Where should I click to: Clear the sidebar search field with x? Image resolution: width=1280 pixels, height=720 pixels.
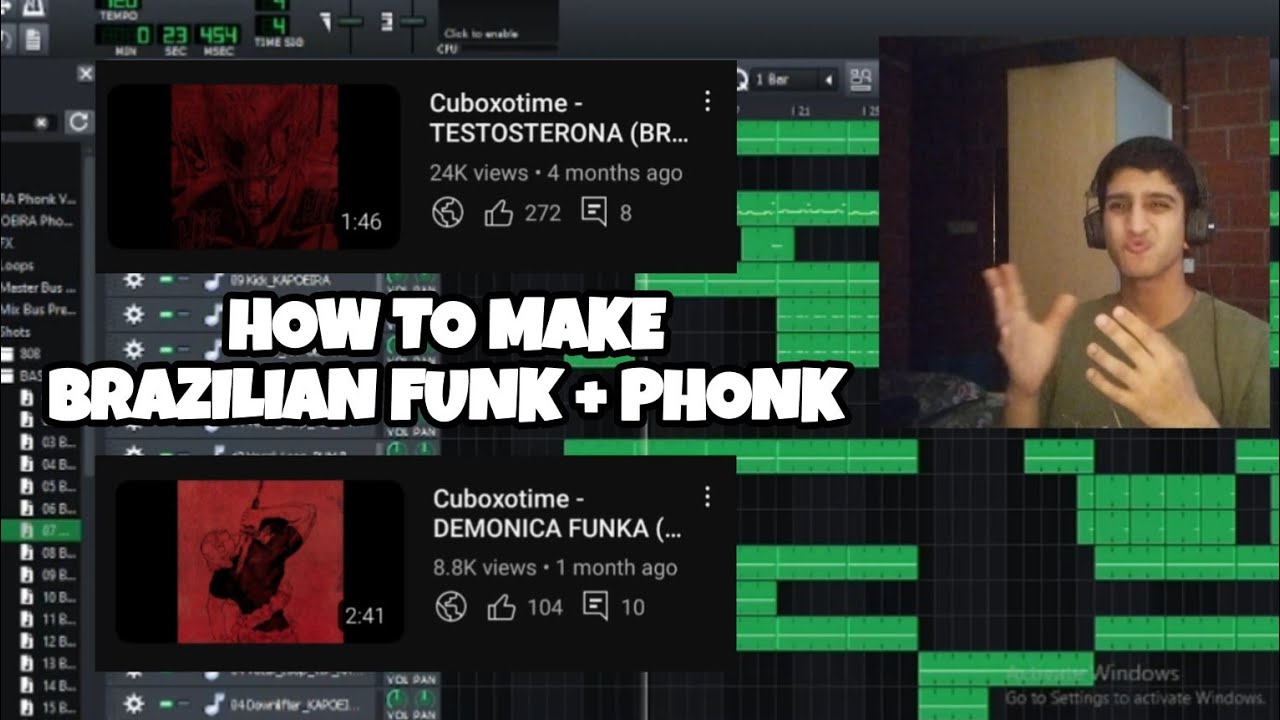(41, 123)
